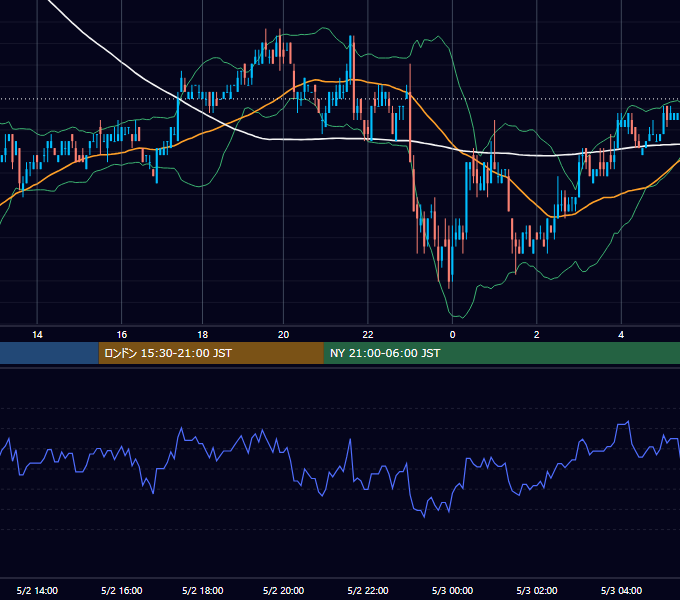Click the 5/2 16:00 time label
Viewport: 680px width, 600px height.
(122, 590)
